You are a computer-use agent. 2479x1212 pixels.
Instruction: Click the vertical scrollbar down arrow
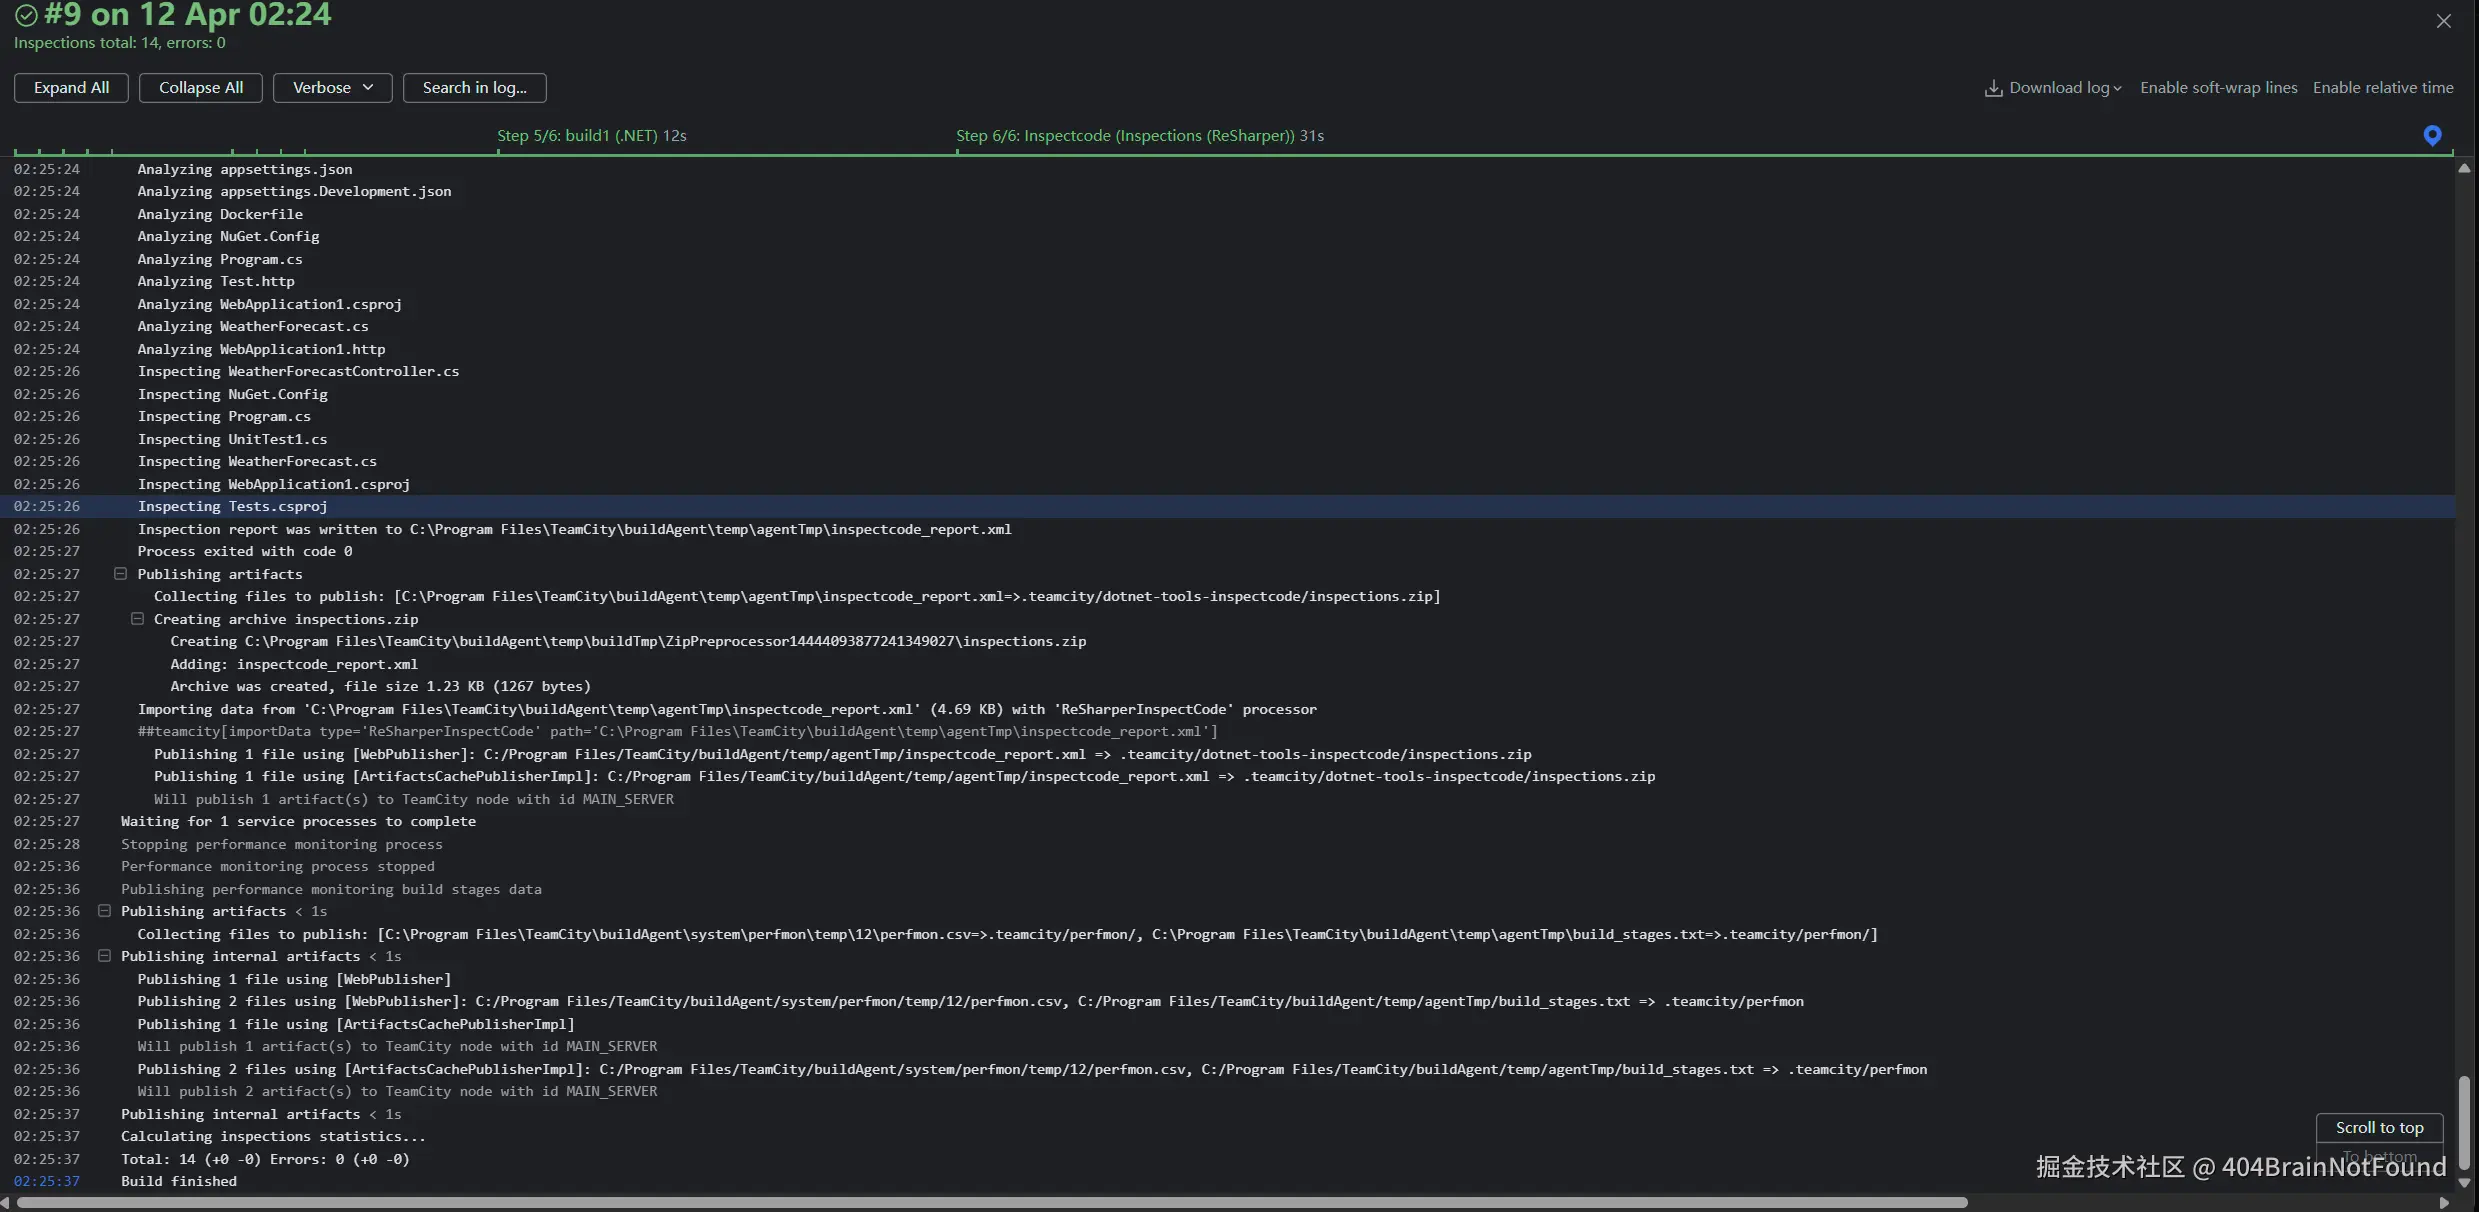[x=2464, y=1182]
